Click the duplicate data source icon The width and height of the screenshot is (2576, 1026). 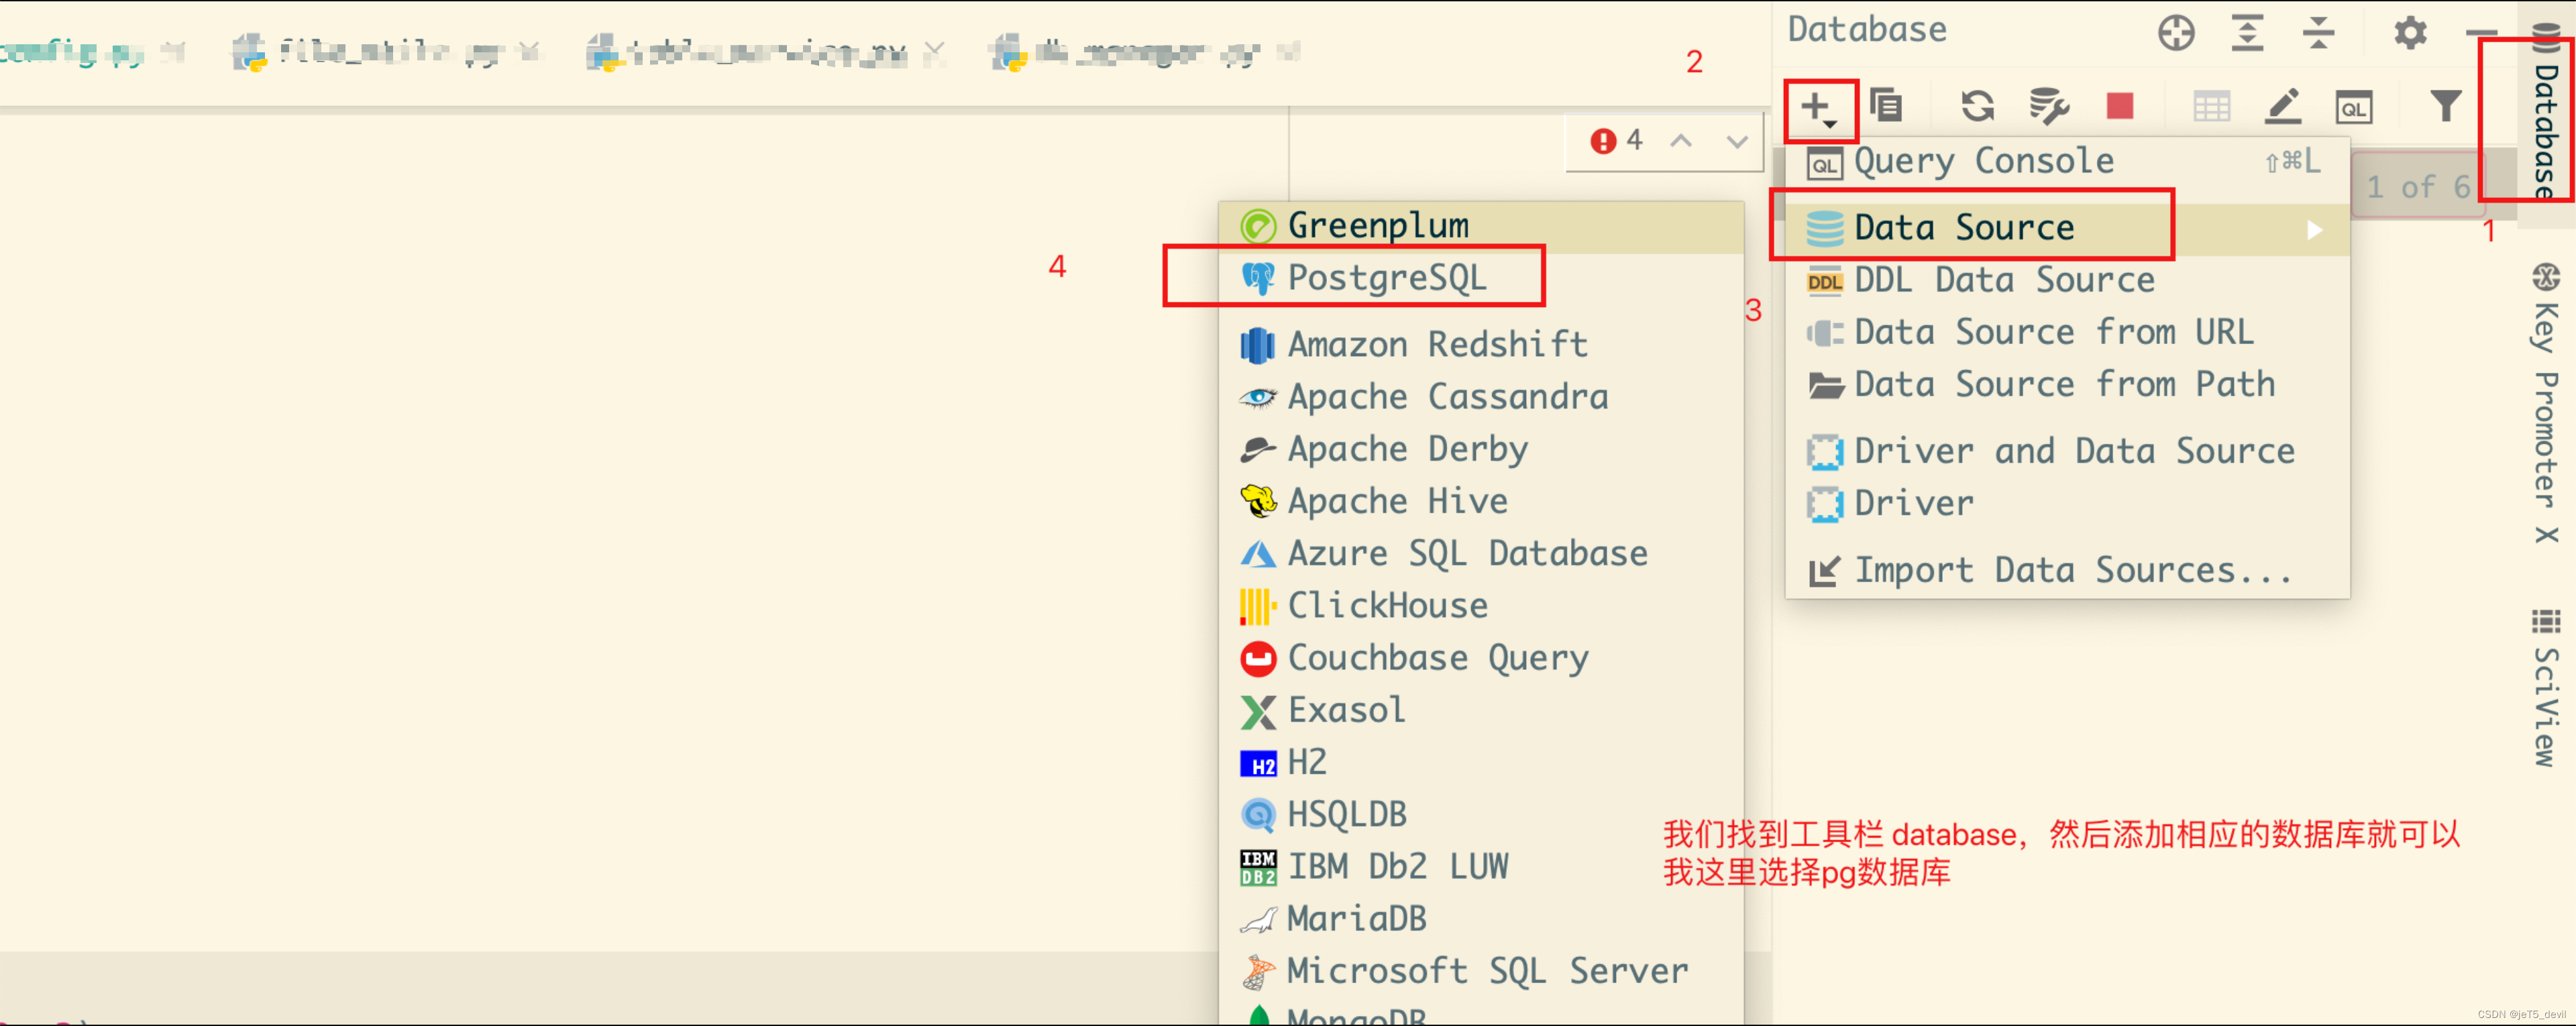click(x=1886, y=105)
